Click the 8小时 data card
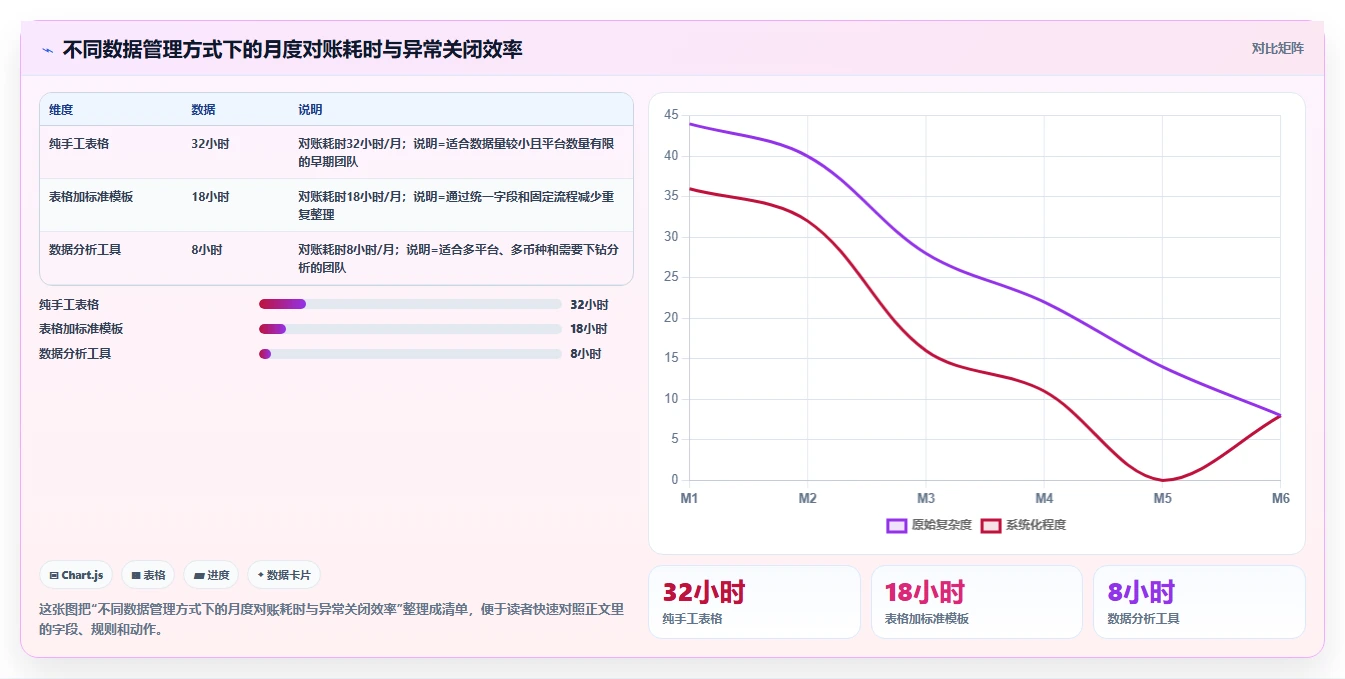The height and width of the screenshot is (679, 1345). coord(1199,602)
